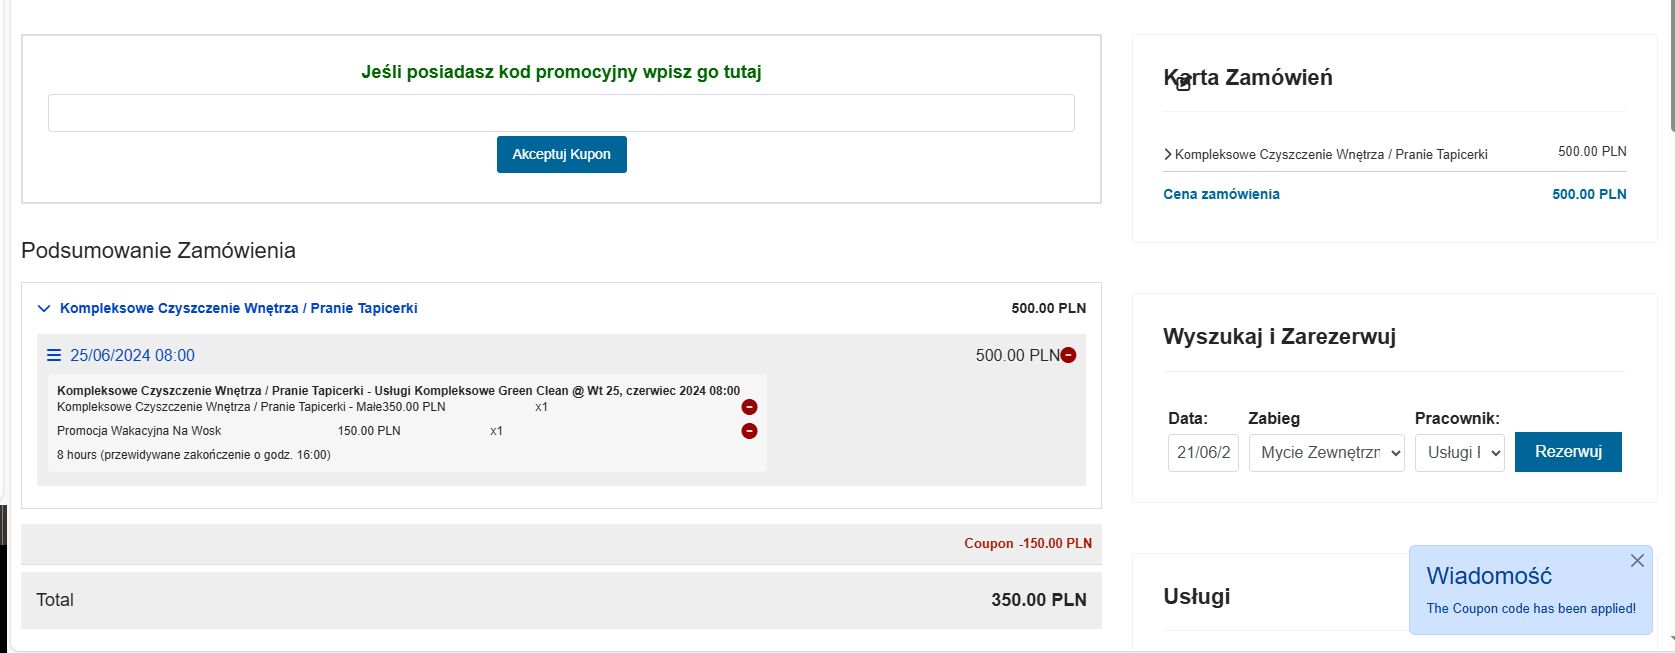Click the page's vertical scrollbar
Image resolution: width=1675 pixels, height=653 pixels.
coord(1670,300)
